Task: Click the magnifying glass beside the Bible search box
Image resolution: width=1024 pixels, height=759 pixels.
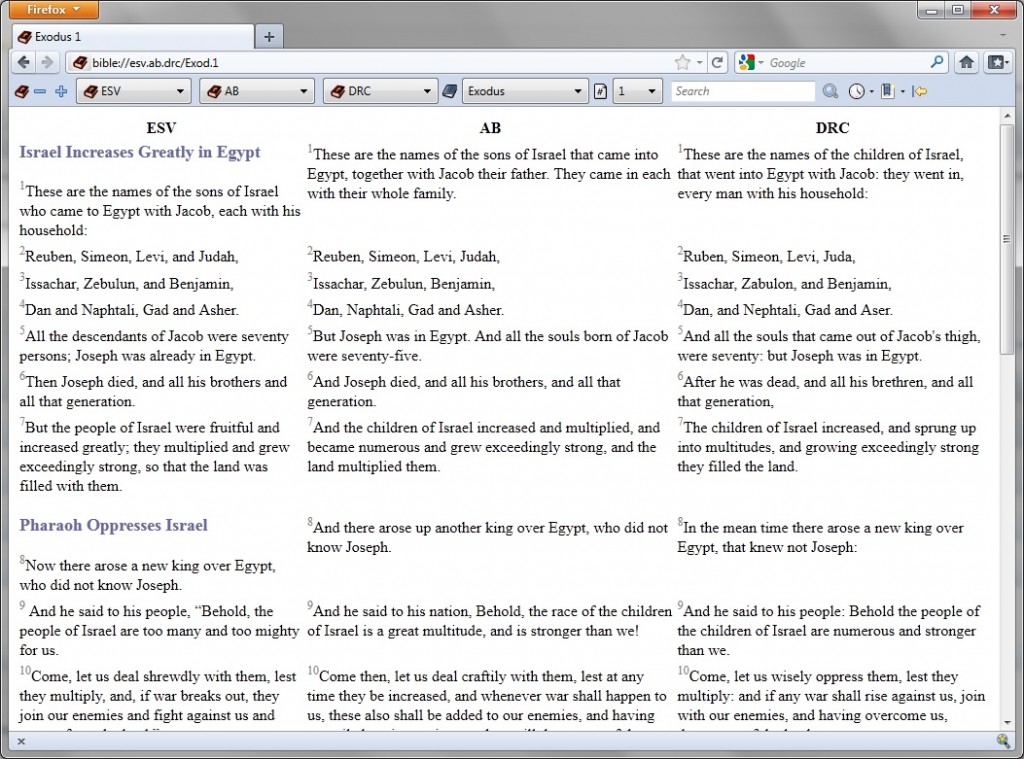Action: (x=830, y=92)
